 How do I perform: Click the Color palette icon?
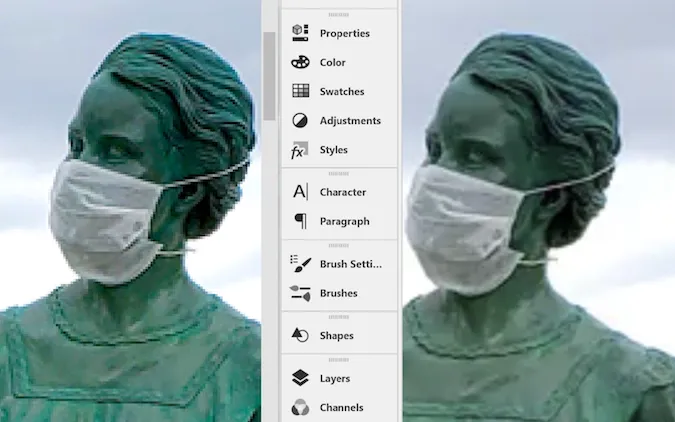(300, 62)
